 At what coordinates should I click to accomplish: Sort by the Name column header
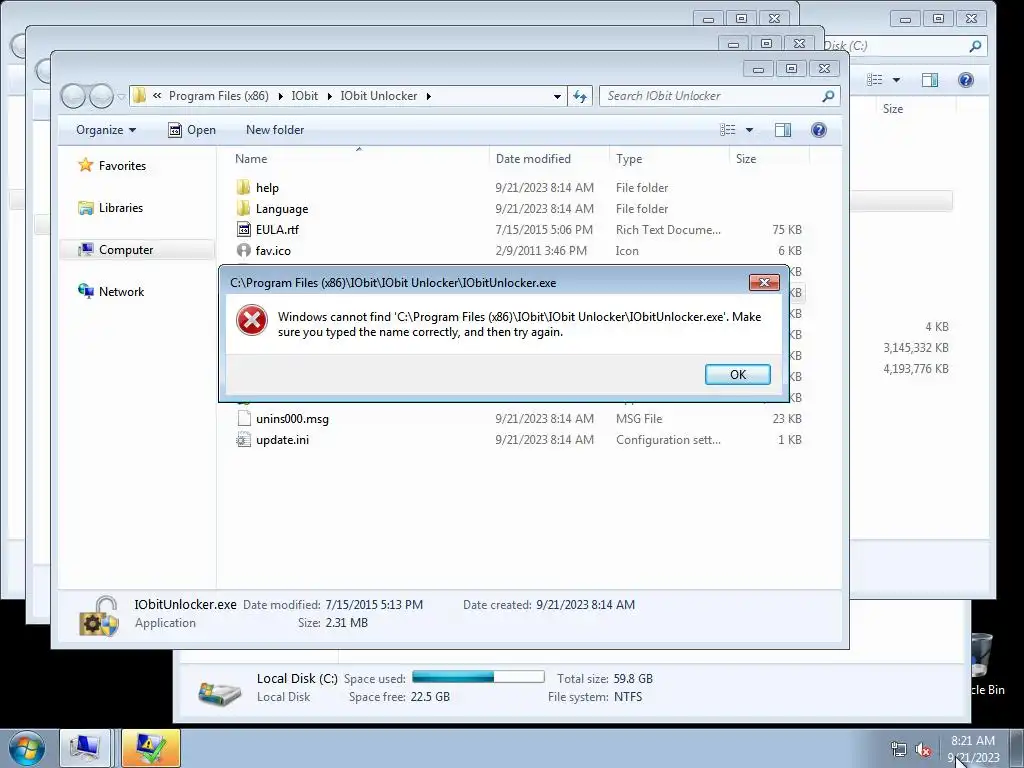[x=251, y=159]
